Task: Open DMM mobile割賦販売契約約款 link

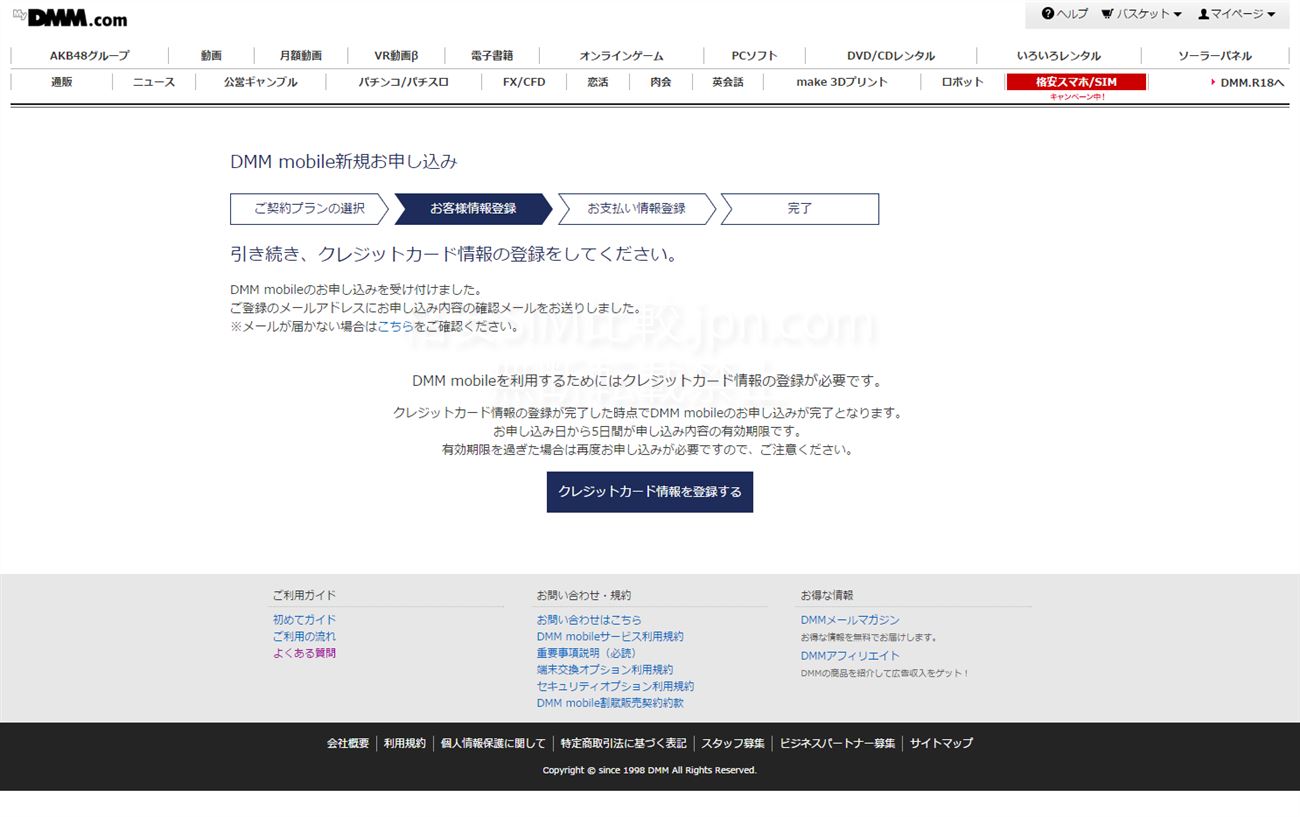Action: pyautogui.click(x=610, y=703)
